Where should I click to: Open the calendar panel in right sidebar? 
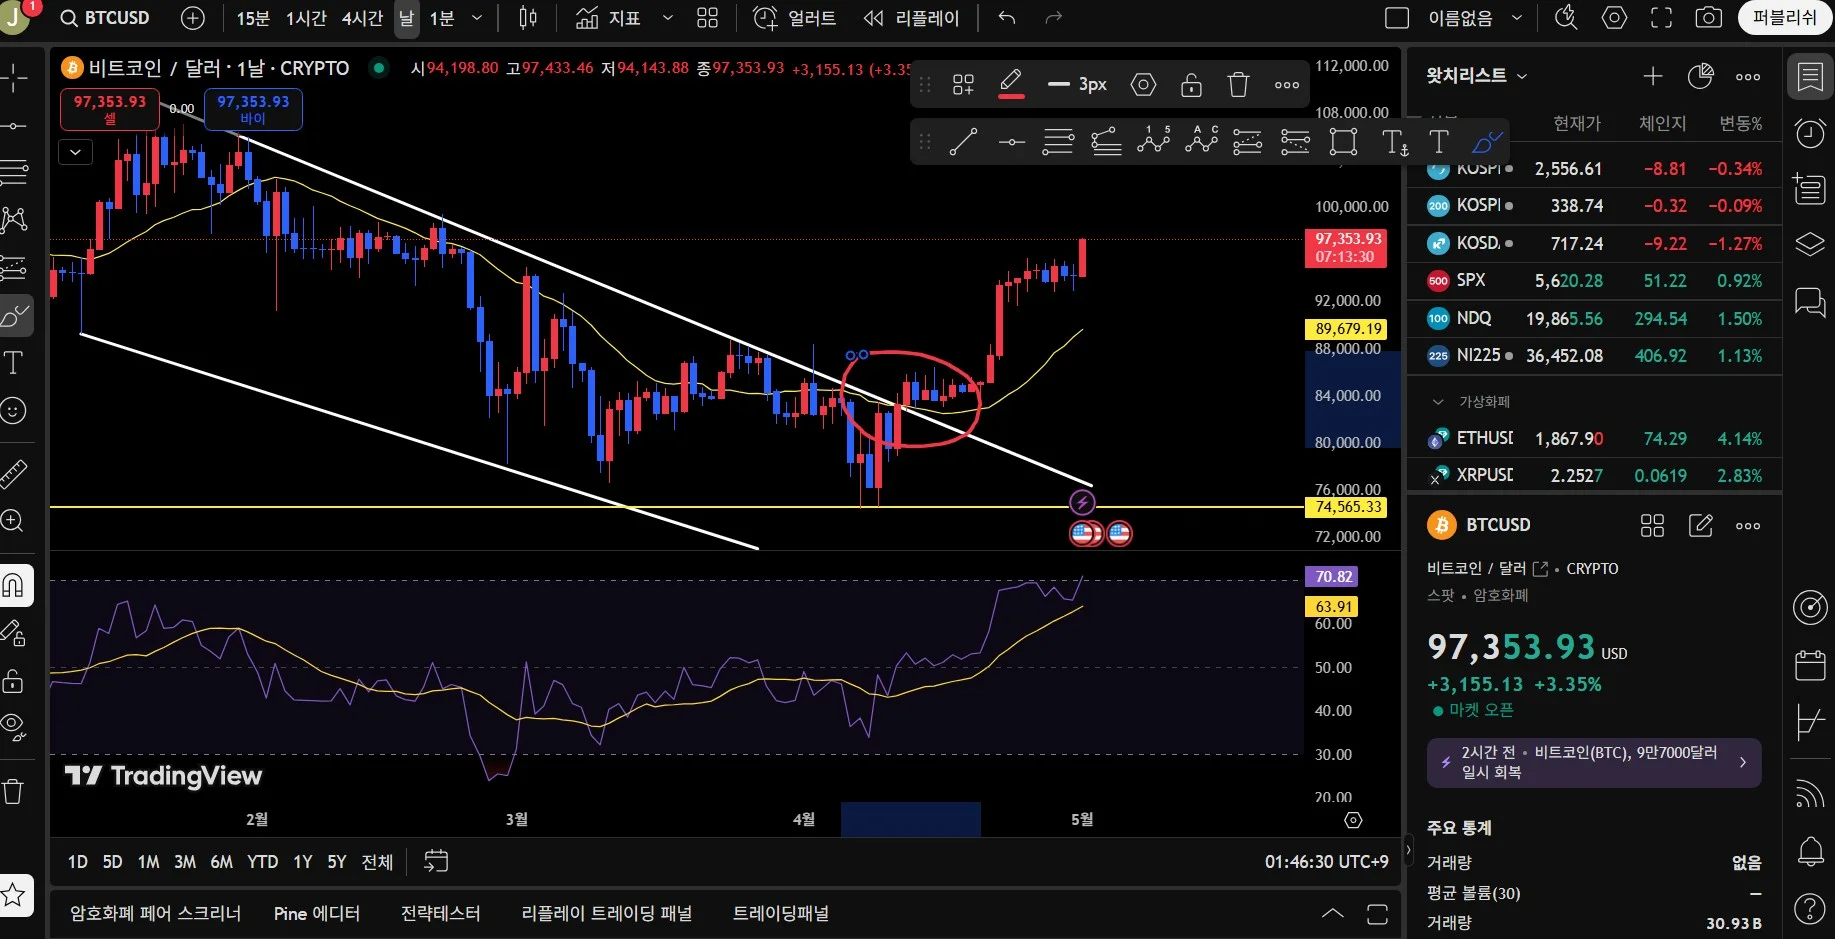coord(1810,665)
